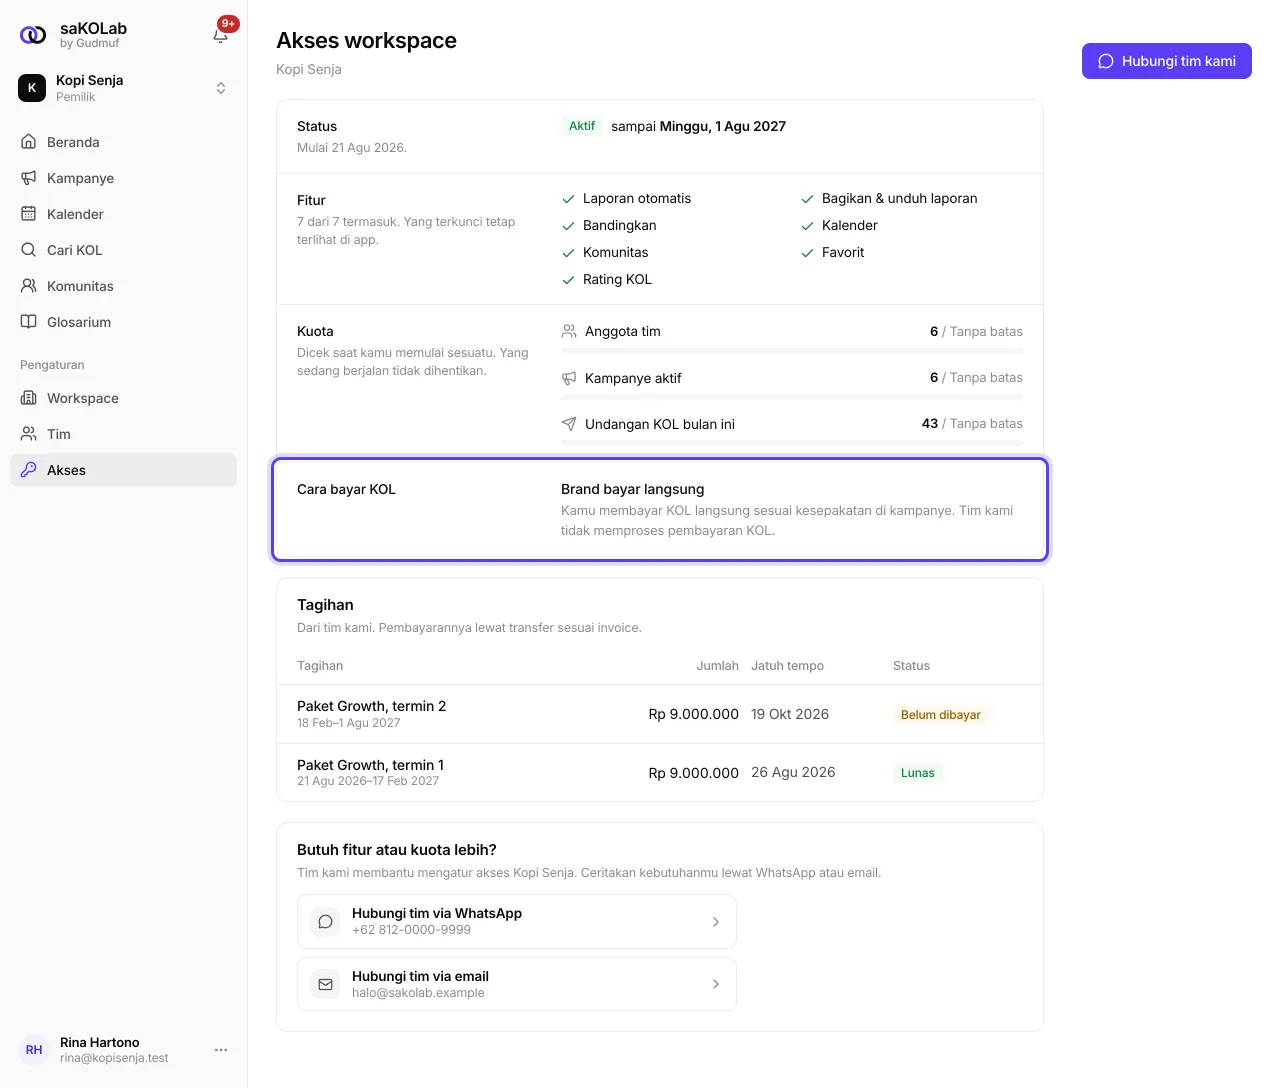The image size is (1280, 1088).
Task: Click the Undangan KOL paper-plane icon
Action: [569, 424]
